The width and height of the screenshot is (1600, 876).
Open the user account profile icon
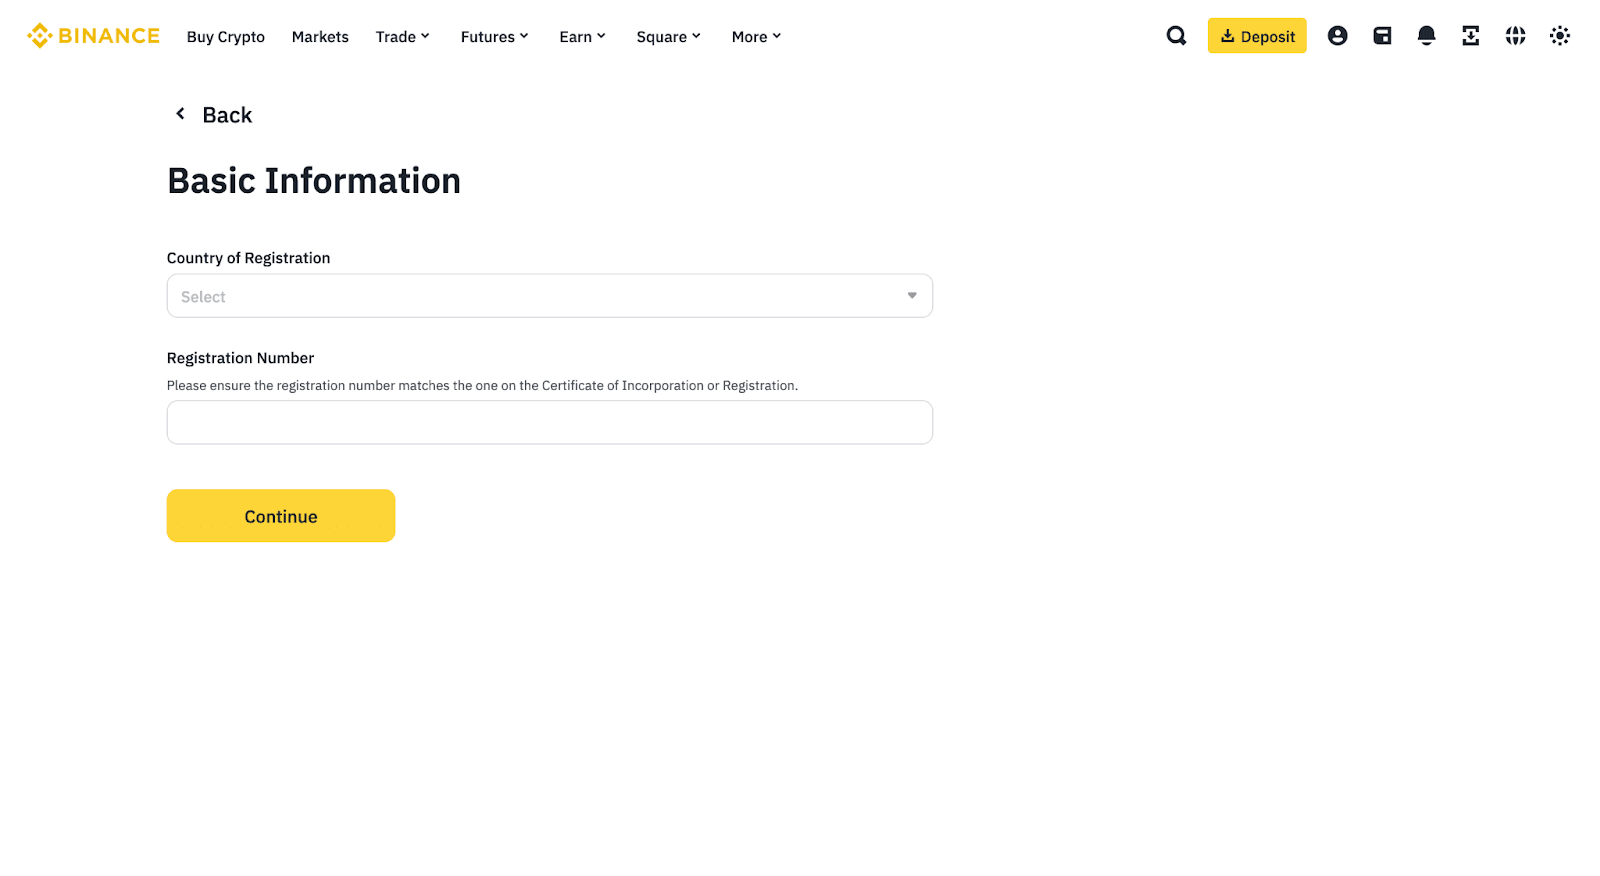click(x=1337, y=36)
